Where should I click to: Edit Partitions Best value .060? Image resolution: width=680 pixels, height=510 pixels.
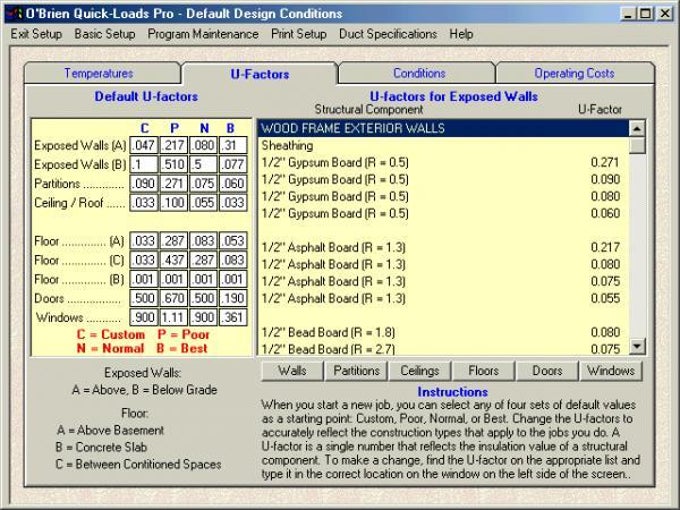[x=233, y=183]
